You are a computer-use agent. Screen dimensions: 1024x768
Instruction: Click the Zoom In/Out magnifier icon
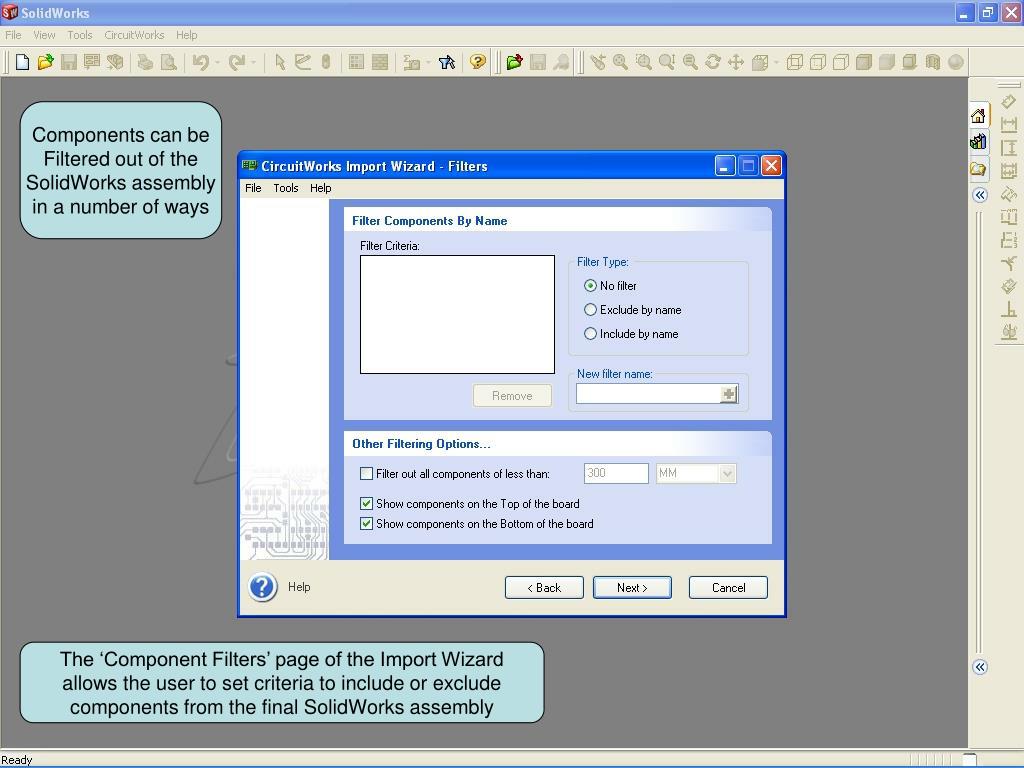(667, 62)
